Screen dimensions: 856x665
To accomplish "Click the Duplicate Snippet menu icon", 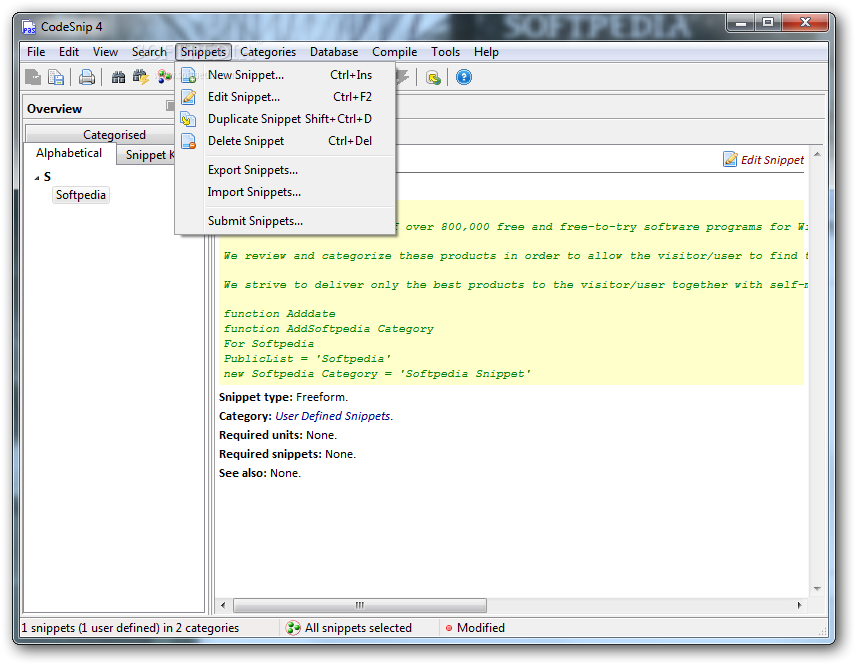I will [188, 119].
